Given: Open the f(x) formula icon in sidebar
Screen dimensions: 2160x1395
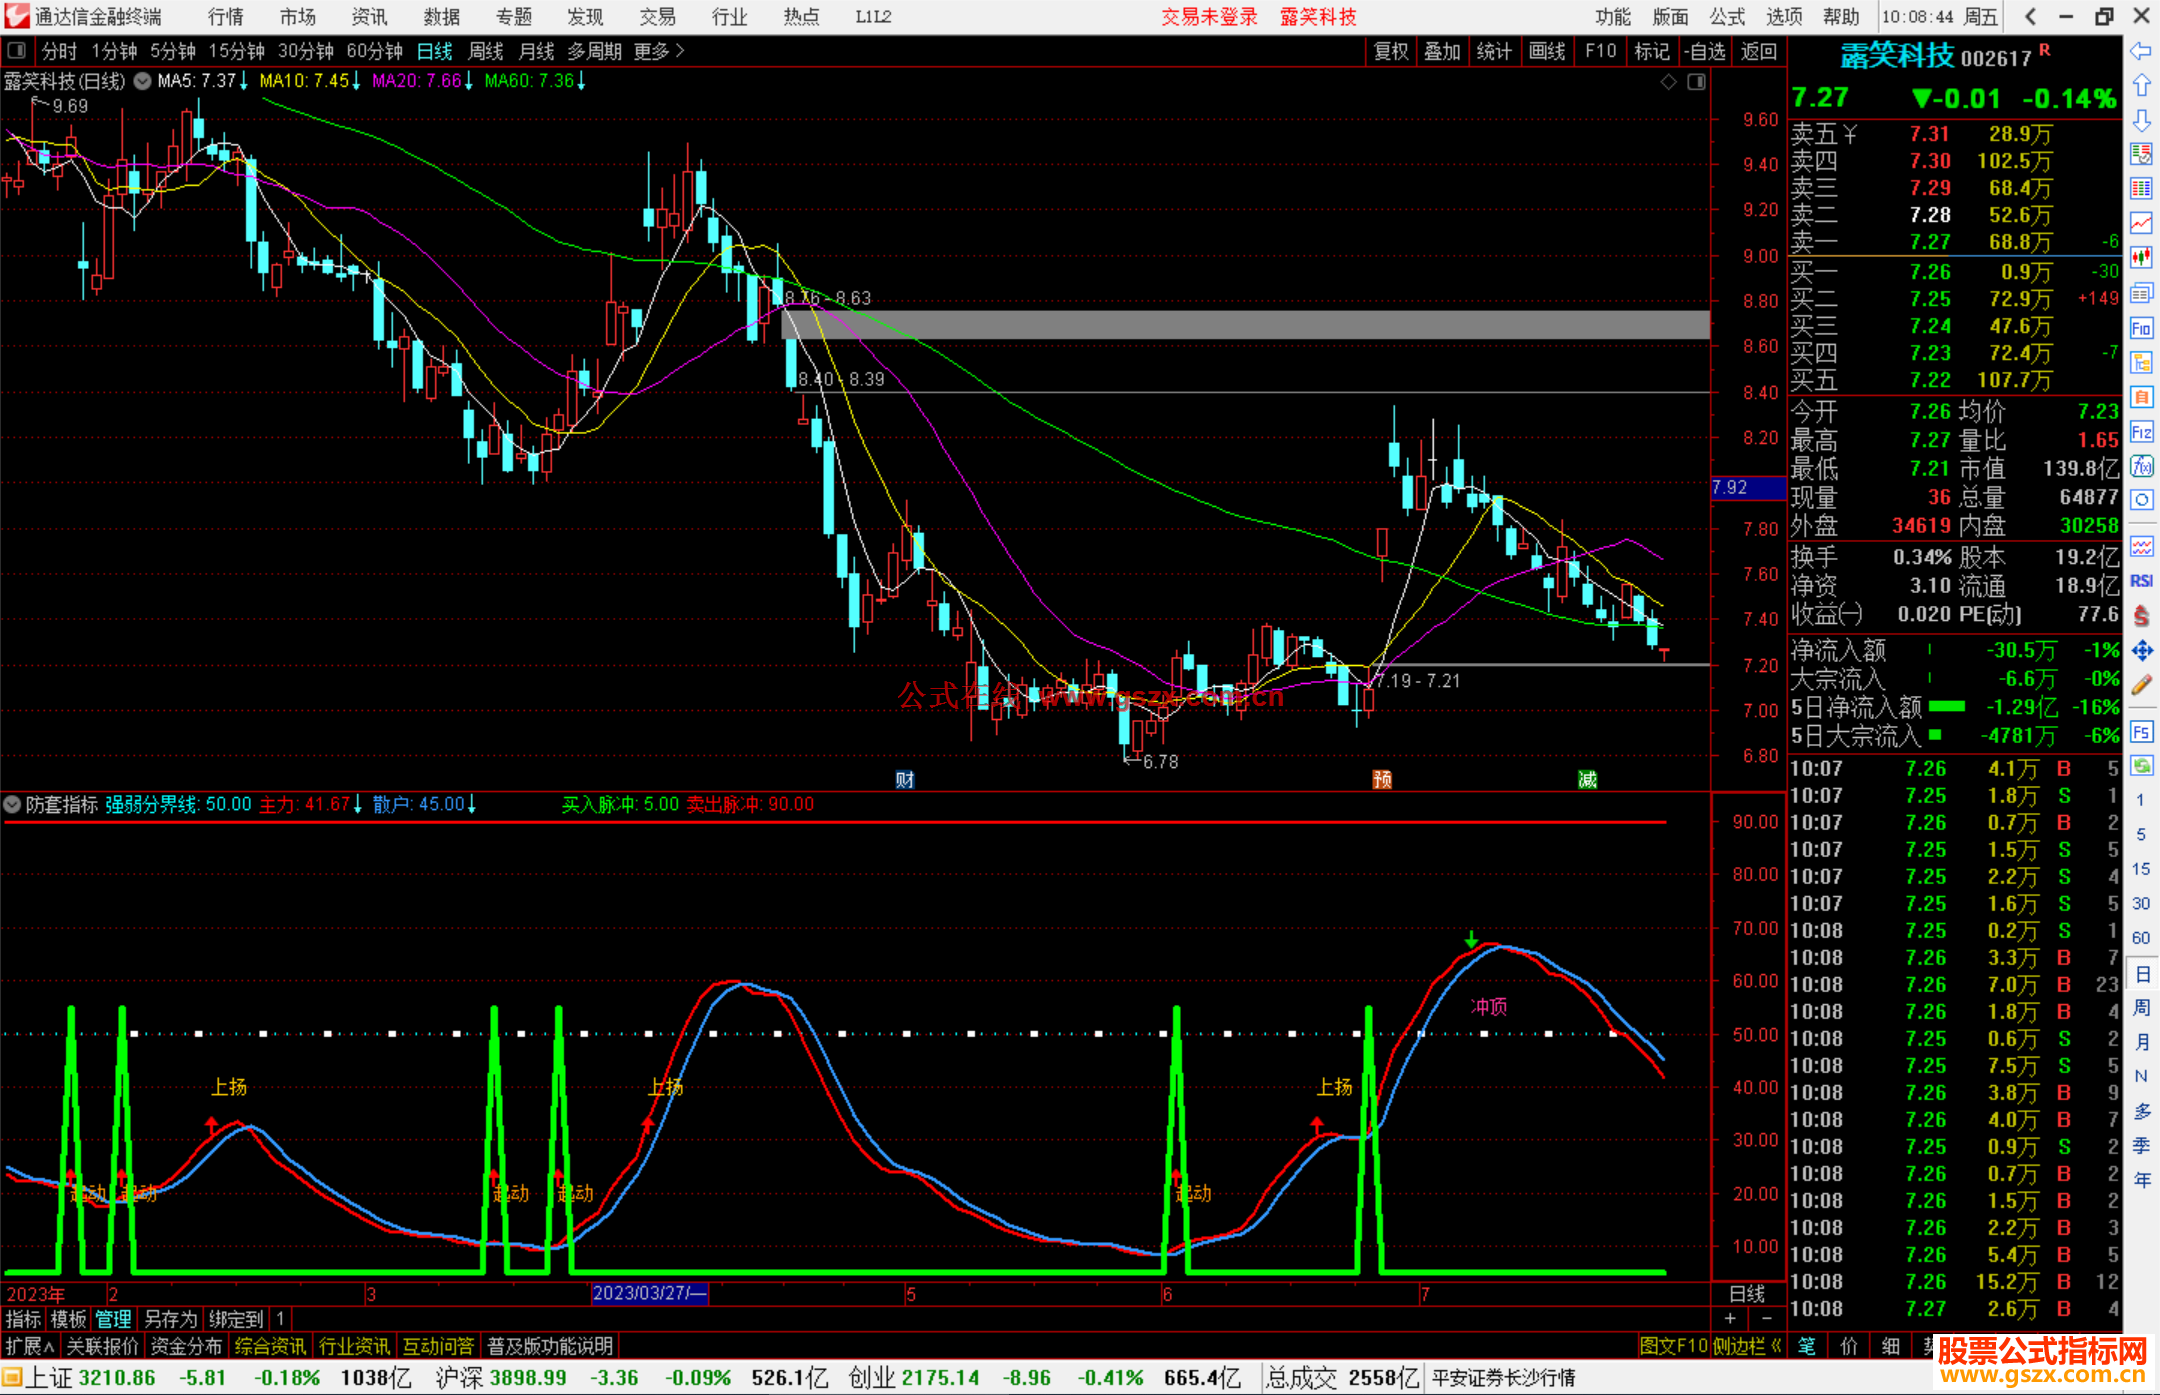Looking at the screenshot, I should (x=2141, y=466).
